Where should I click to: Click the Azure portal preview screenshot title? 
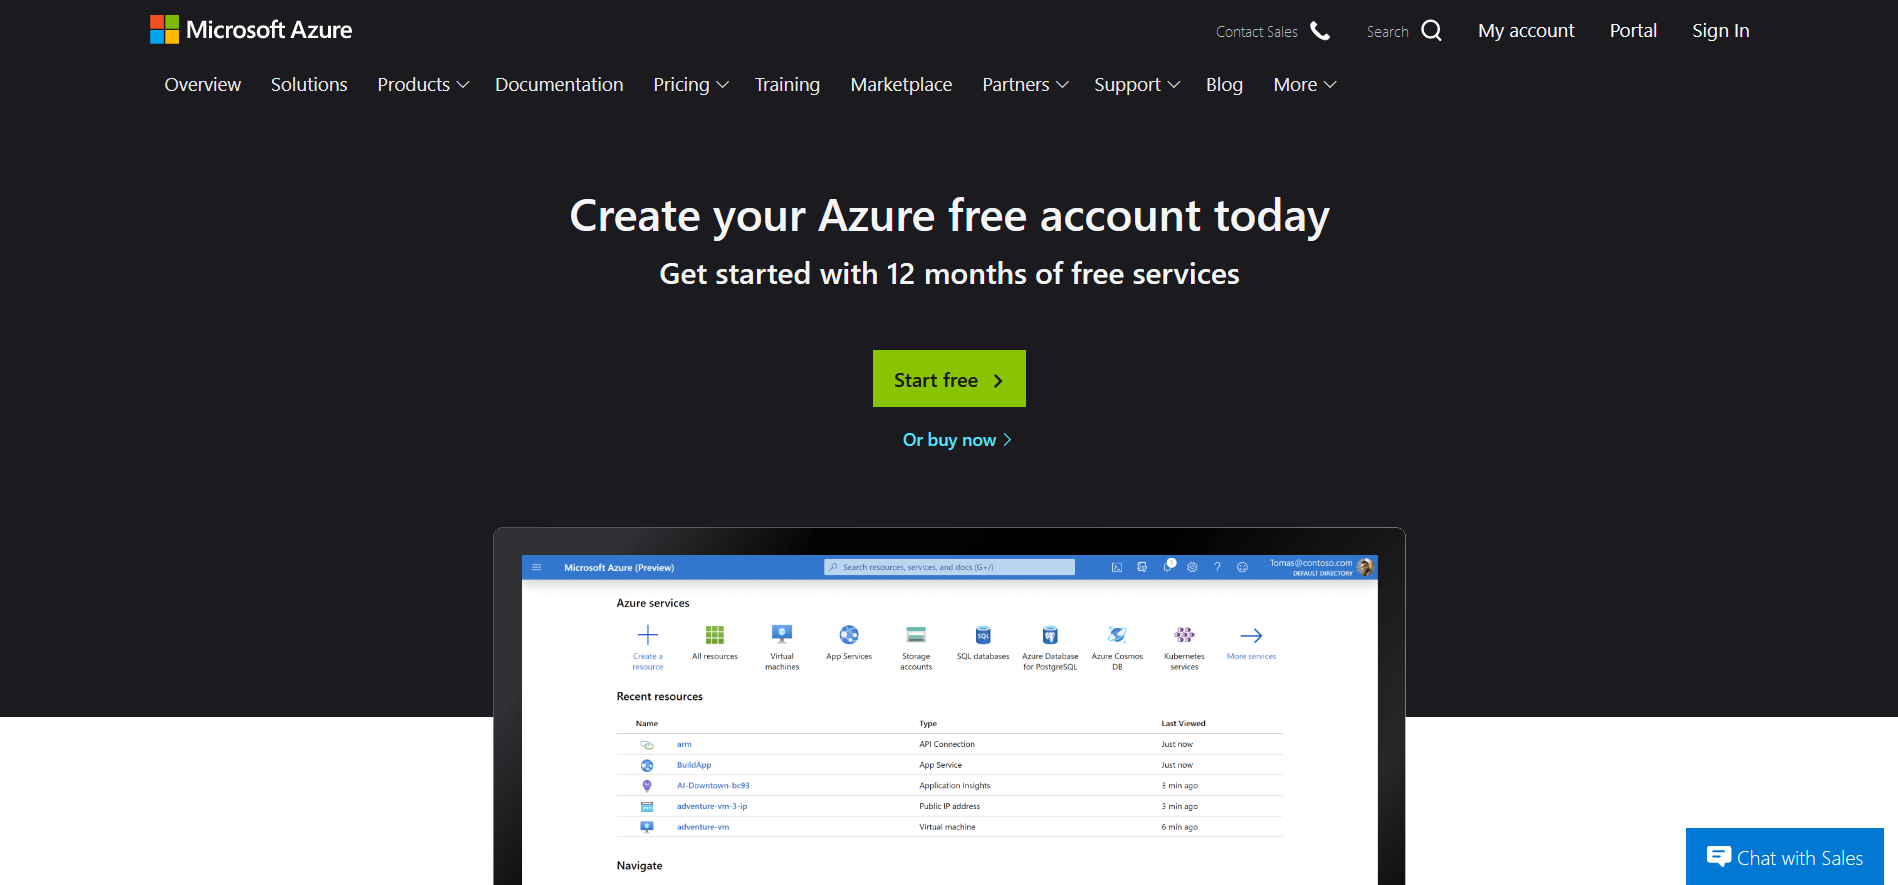tap(619, 568)
